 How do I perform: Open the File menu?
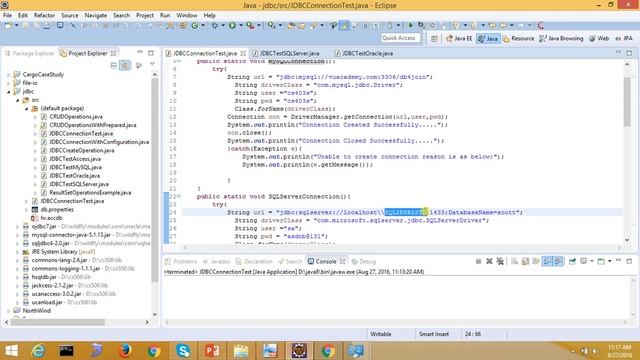point(7,15)
